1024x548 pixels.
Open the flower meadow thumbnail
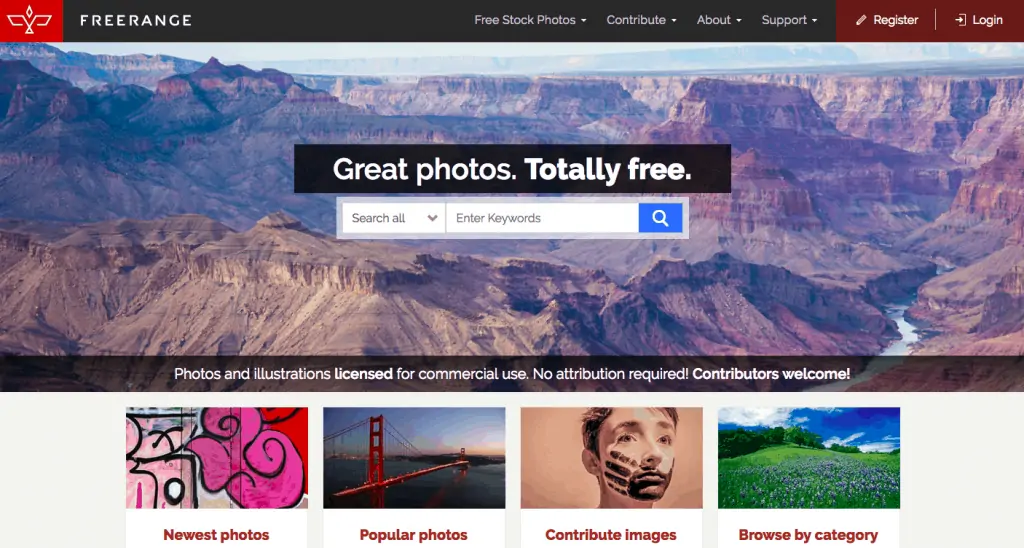[x=808, y=458]
